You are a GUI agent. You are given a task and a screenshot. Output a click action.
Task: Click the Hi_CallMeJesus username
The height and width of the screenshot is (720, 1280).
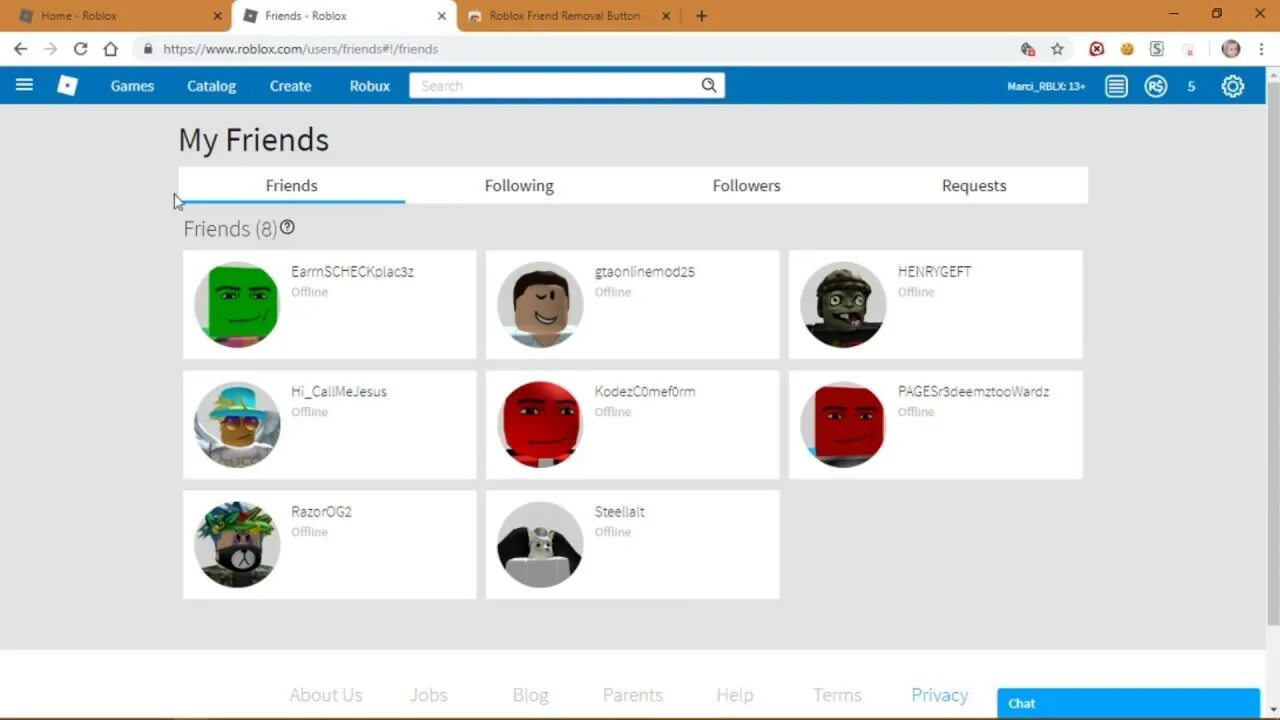(x=339, y=391)
